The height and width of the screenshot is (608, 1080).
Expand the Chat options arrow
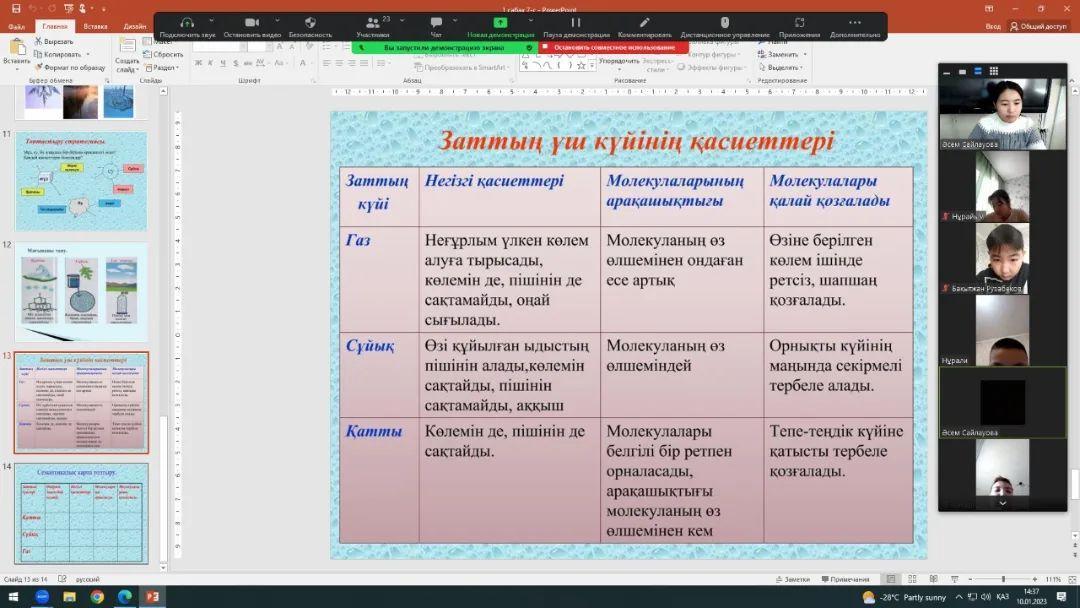pyautogui.click(x=455, y=21)
